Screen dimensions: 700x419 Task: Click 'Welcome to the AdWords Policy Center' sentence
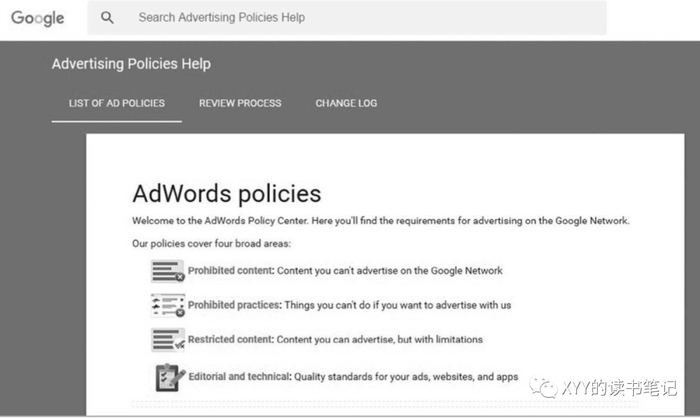pos(381,221)
